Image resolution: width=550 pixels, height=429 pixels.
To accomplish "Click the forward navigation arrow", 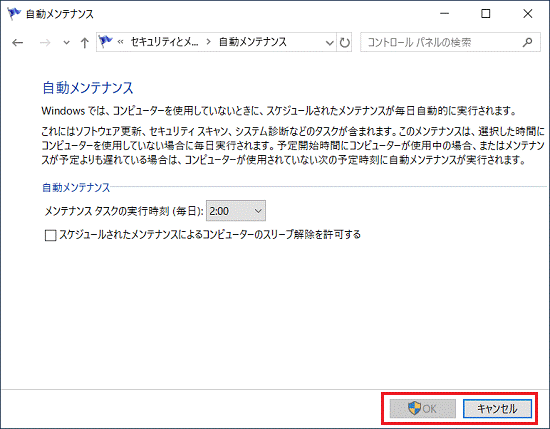I will point(45,43).
